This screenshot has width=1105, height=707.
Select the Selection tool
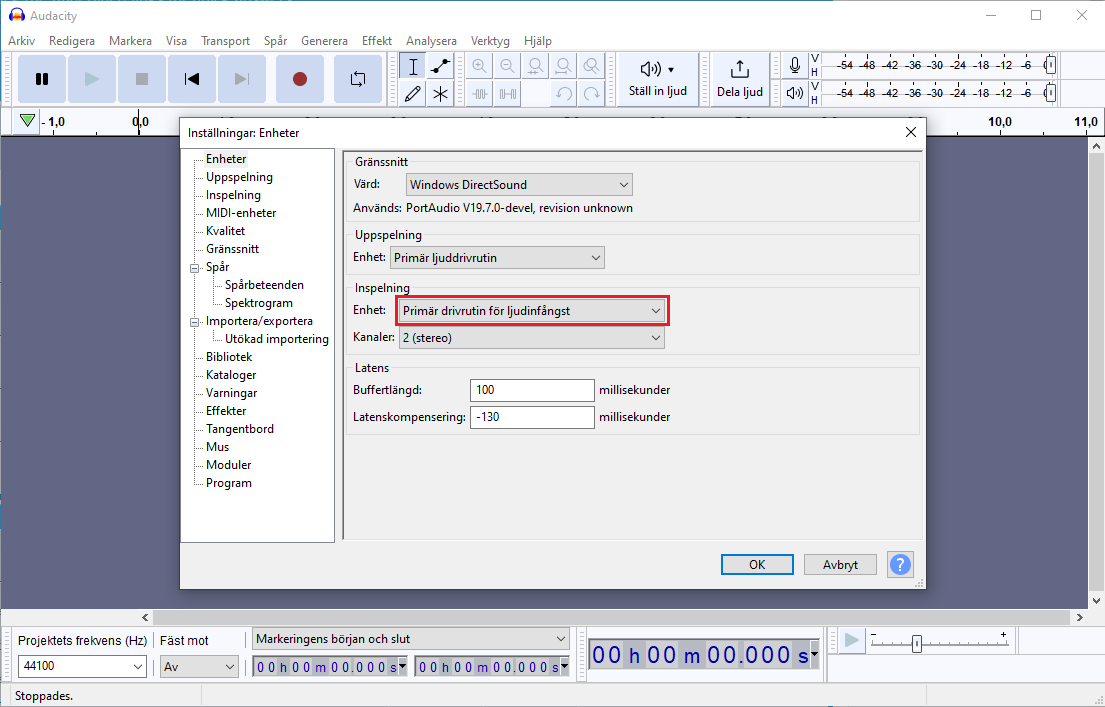(x=411, y=65)
